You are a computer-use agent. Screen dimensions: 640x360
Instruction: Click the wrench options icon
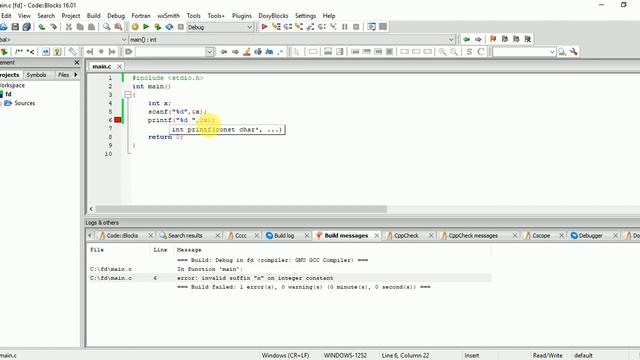(x=573, y=52)
